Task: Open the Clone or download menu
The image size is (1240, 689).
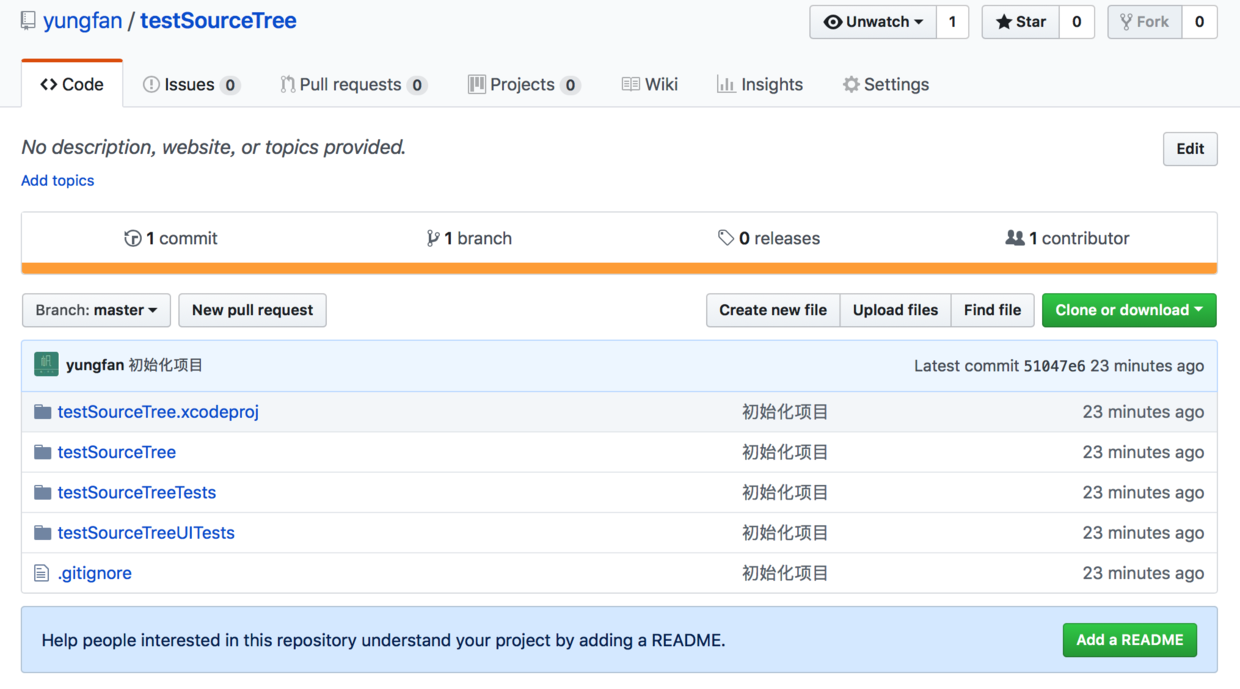Action: 1129,310
